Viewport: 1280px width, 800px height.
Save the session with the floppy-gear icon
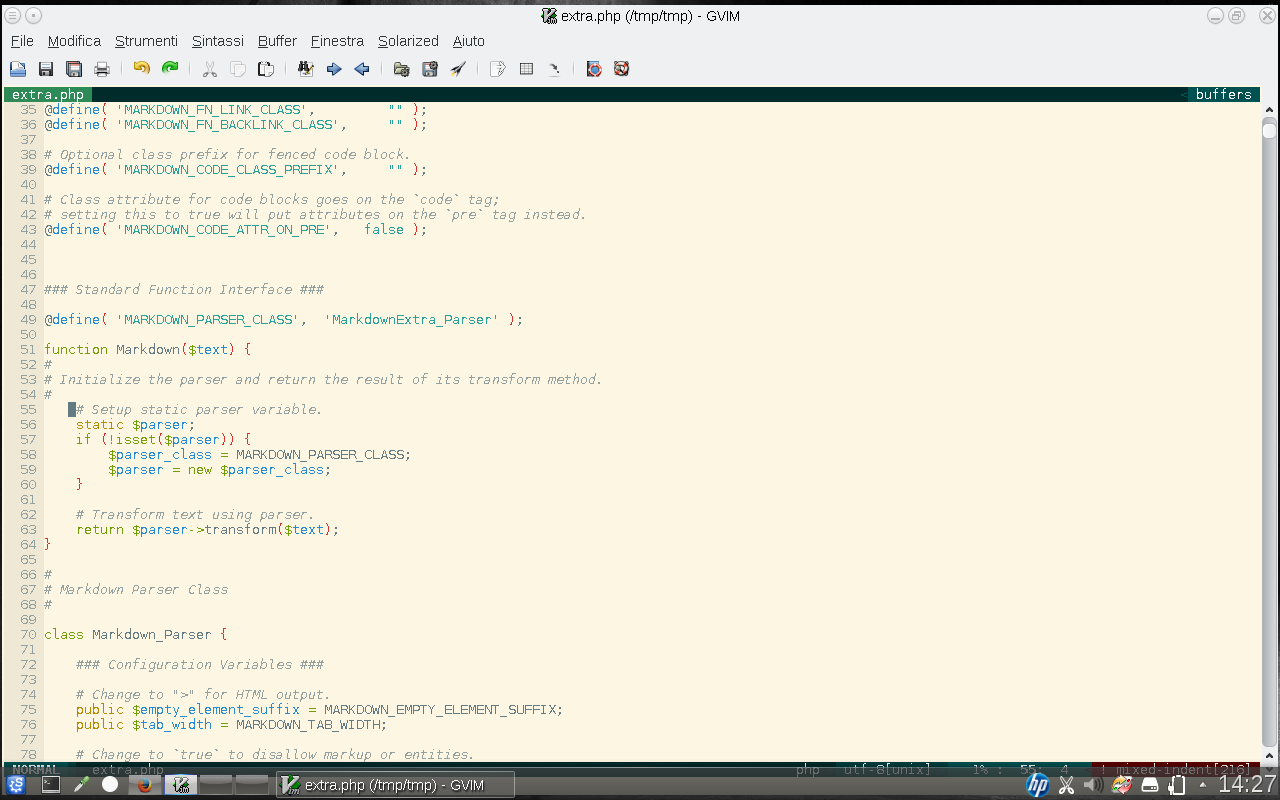point(430,69)
